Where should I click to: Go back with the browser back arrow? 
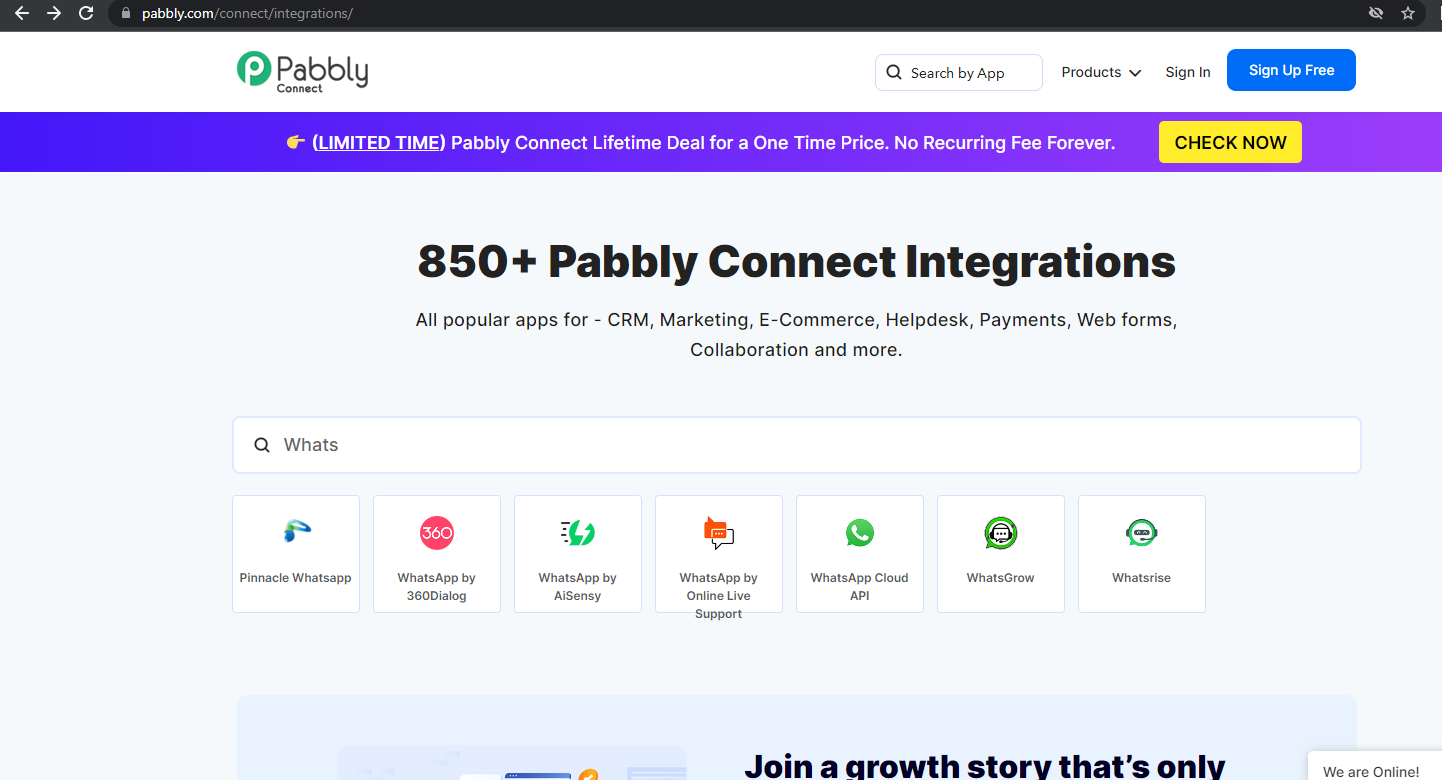coord(22,13)
